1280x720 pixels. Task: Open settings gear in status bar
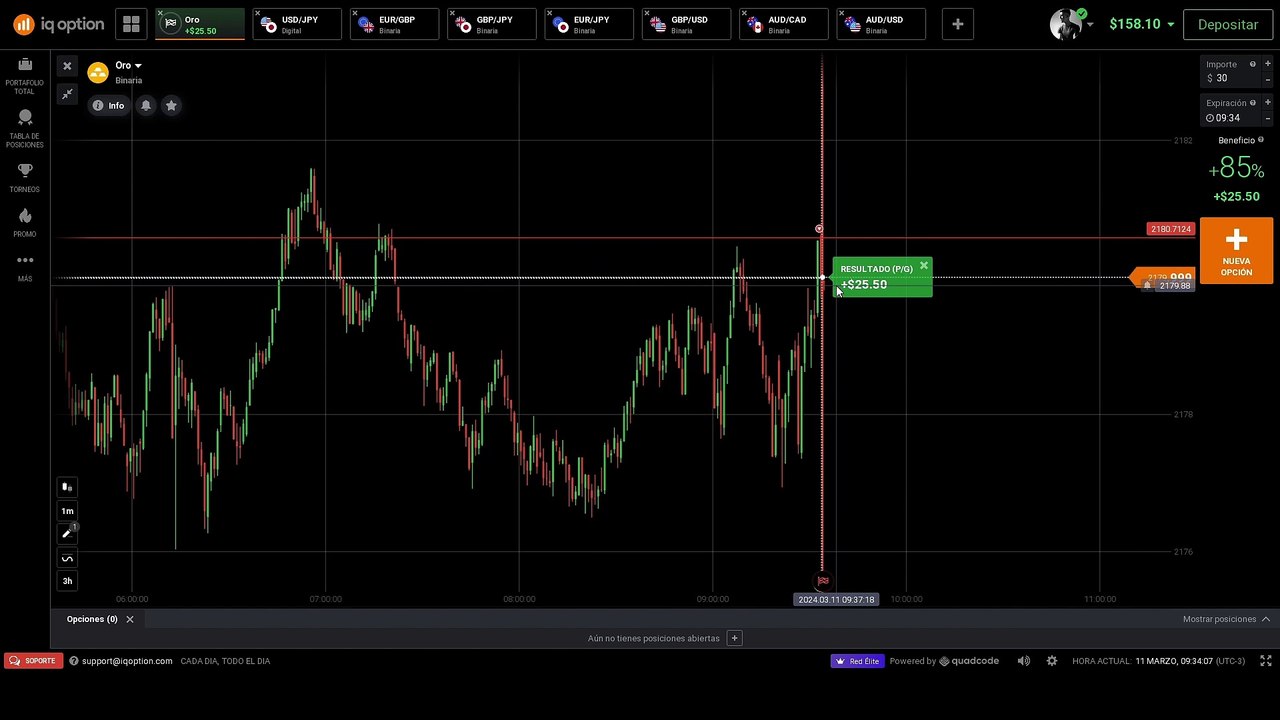click(1051, 661)
